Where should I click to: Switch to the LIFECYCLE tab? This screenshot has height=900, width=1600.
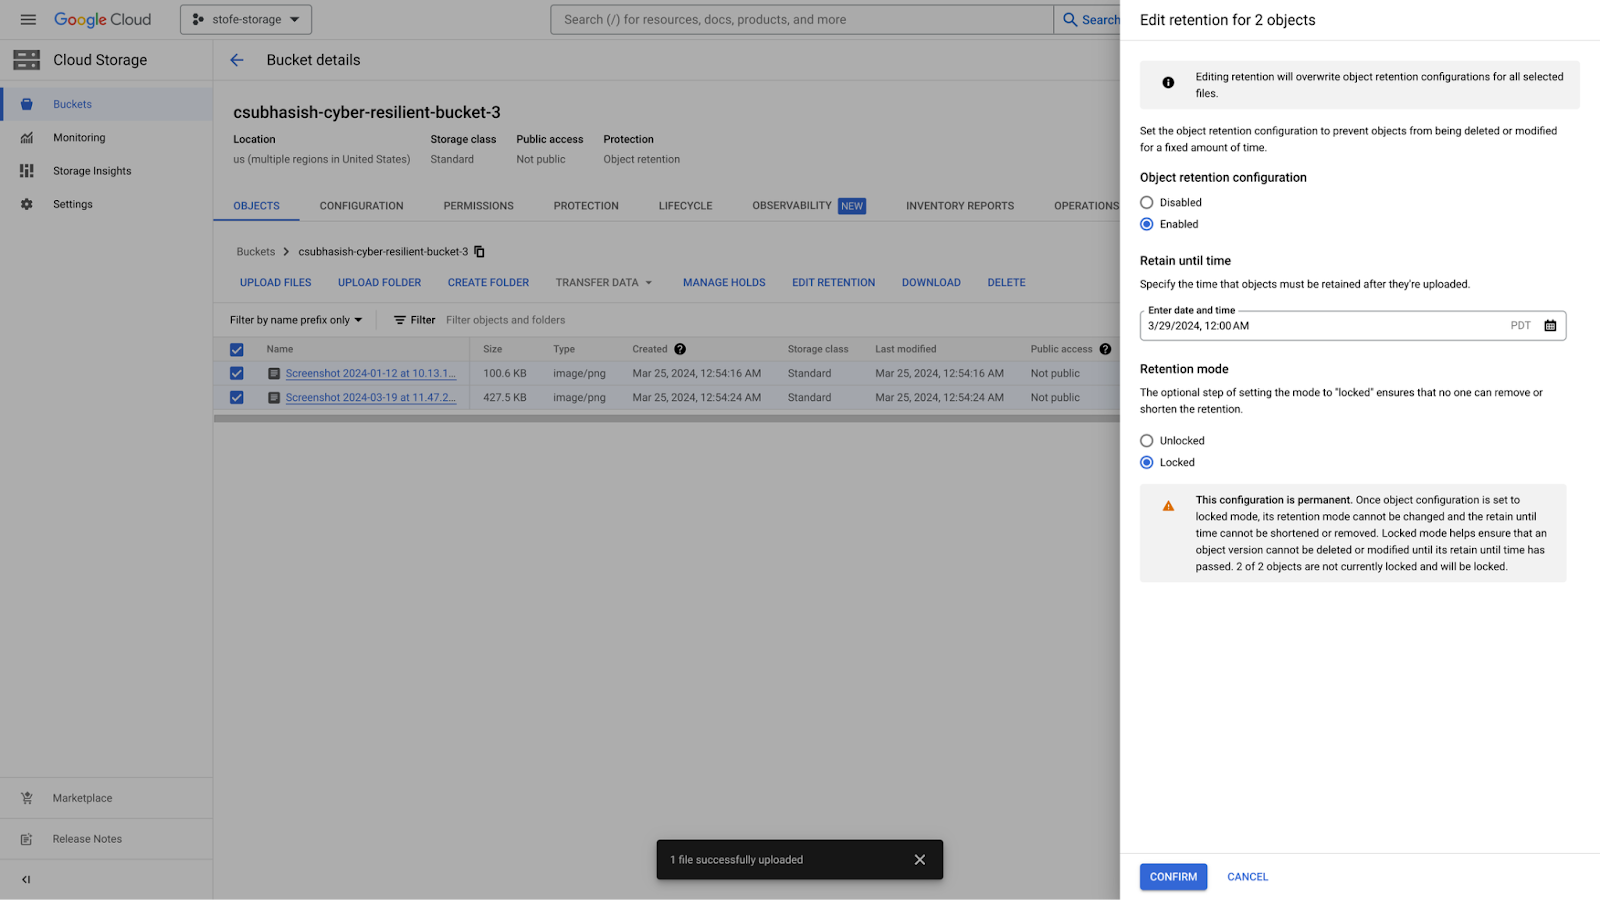(x=685, y=206)
